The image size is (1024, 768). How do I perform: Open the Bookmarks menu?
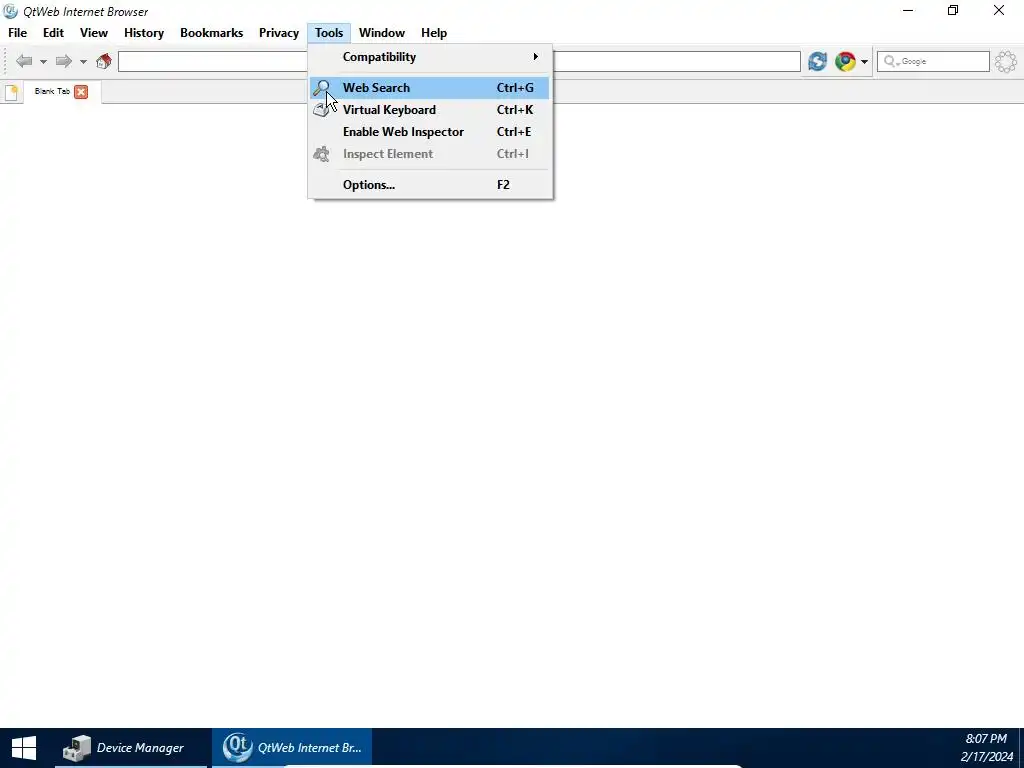[212, 33]
